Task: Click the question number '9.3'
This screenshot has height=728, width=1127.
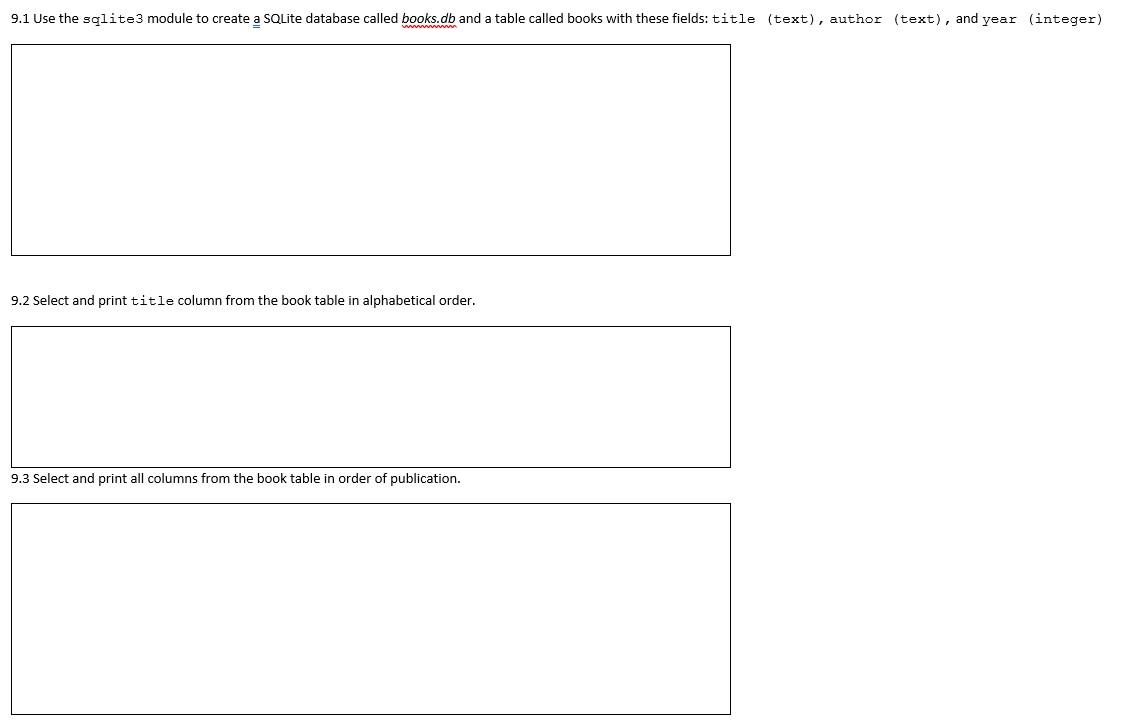Action: (20, 479)
